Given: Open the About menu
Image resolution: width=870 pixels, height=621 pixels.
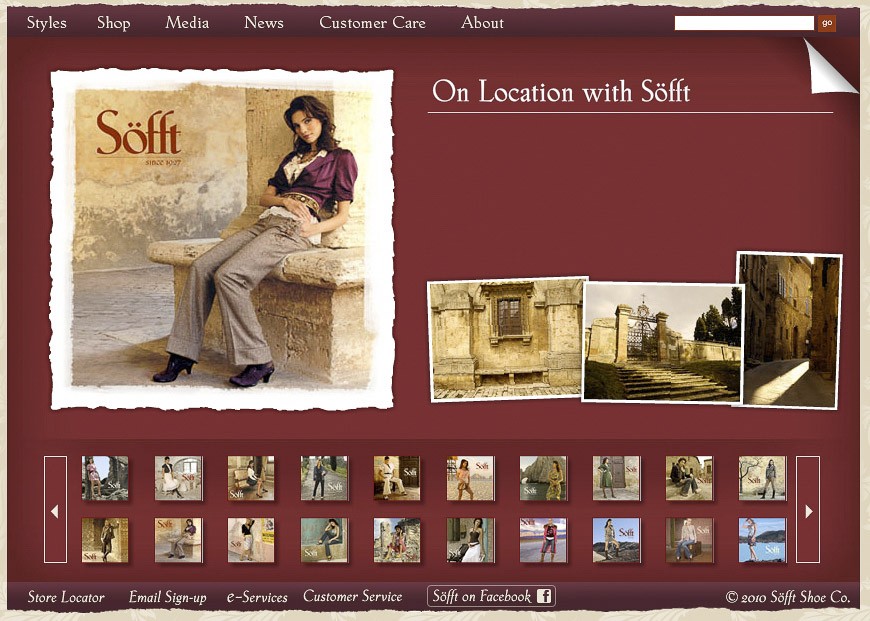Looking at the screenshot, I should (x=482, y=23).
